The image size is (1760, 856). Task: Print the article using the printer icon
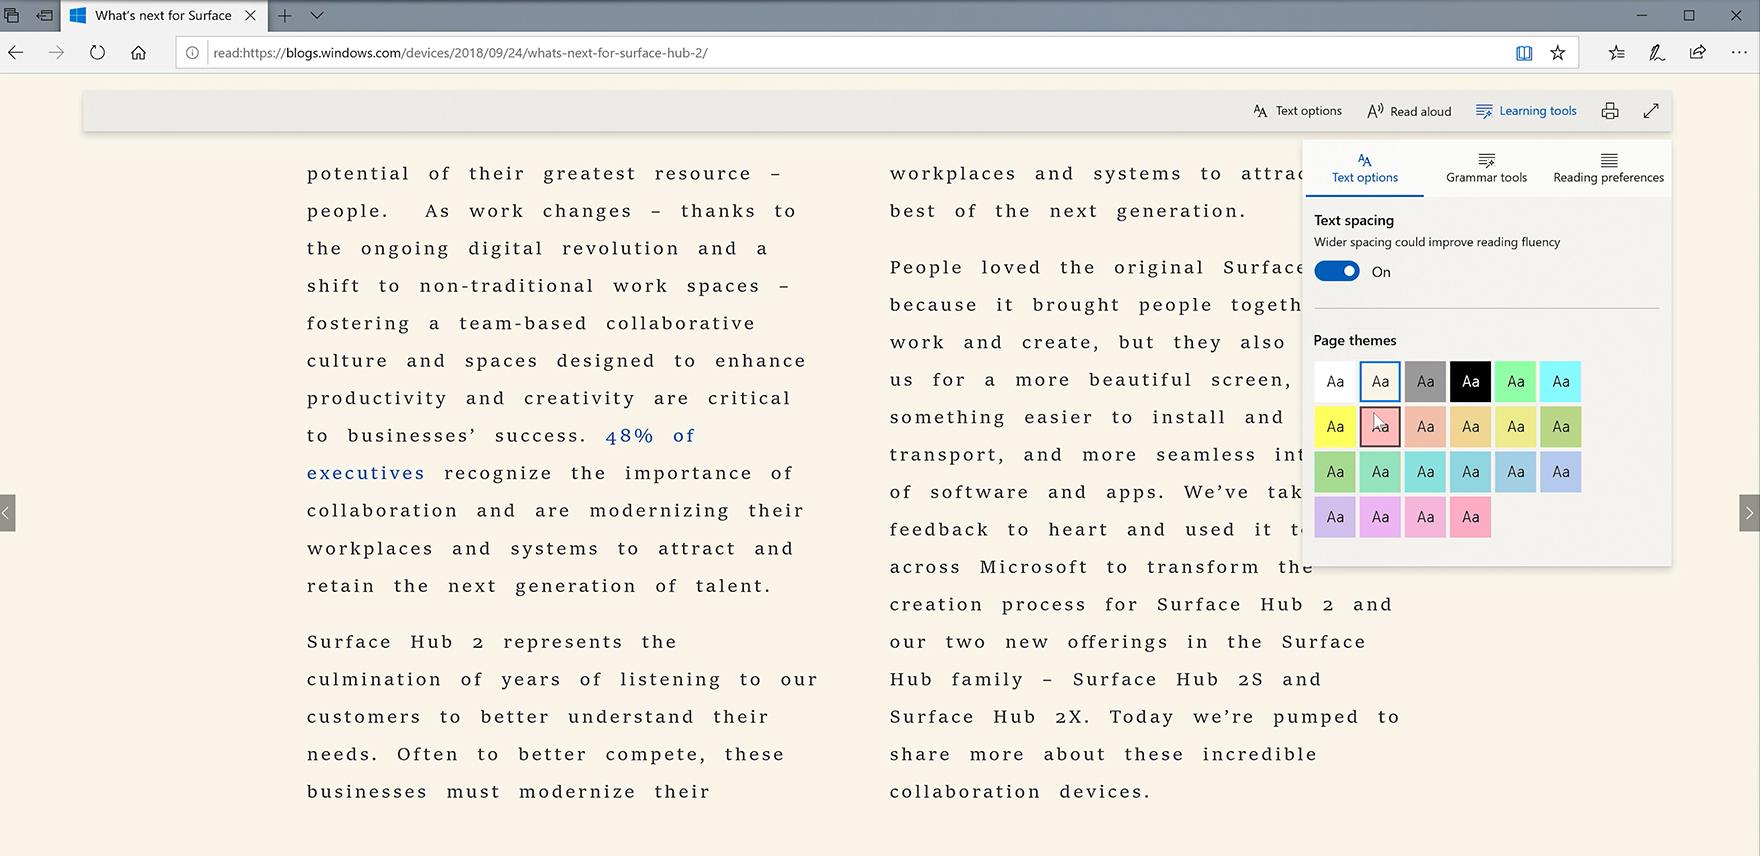tap(1610, 111)
